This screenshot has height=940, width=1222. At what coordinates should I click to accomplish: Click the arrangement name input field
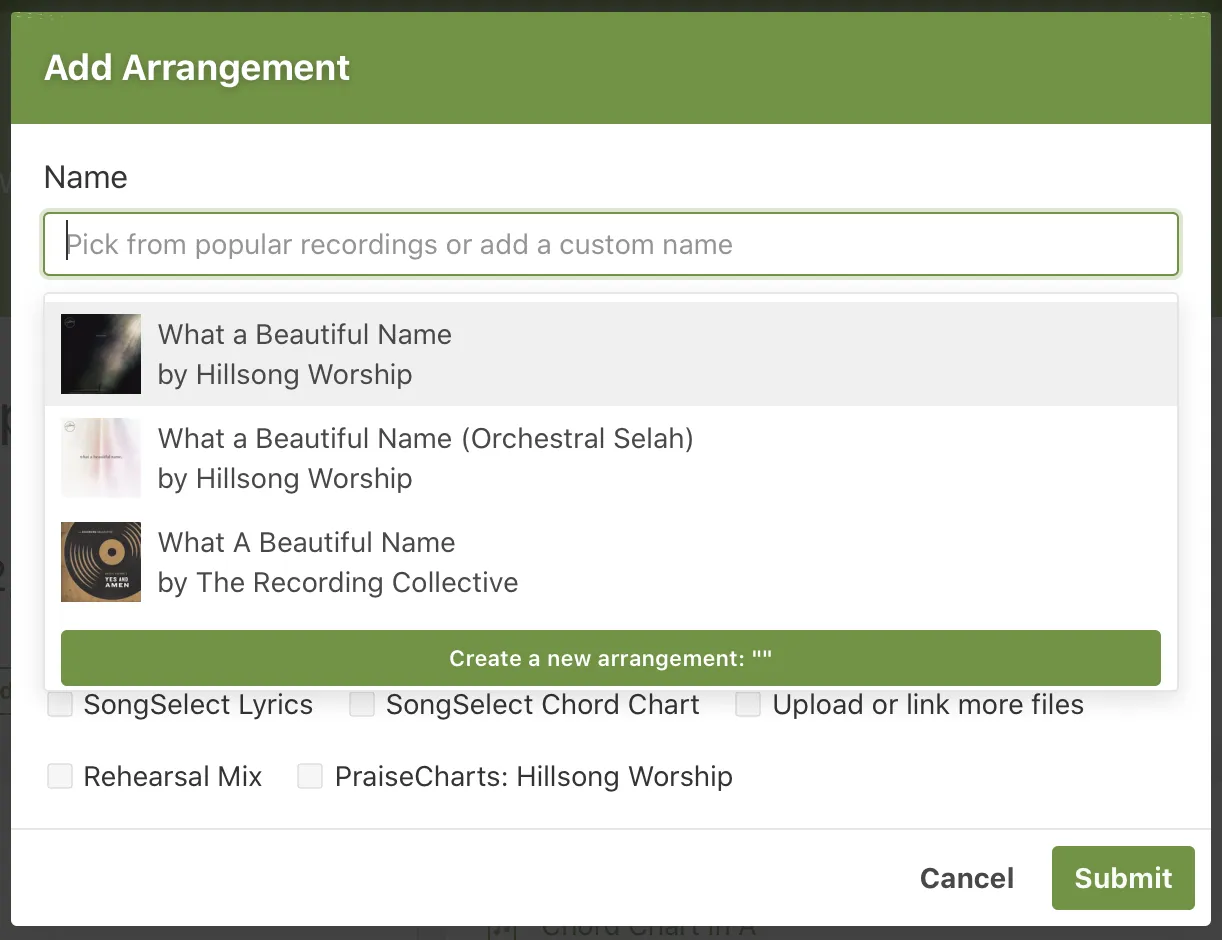tap(610, 244)
